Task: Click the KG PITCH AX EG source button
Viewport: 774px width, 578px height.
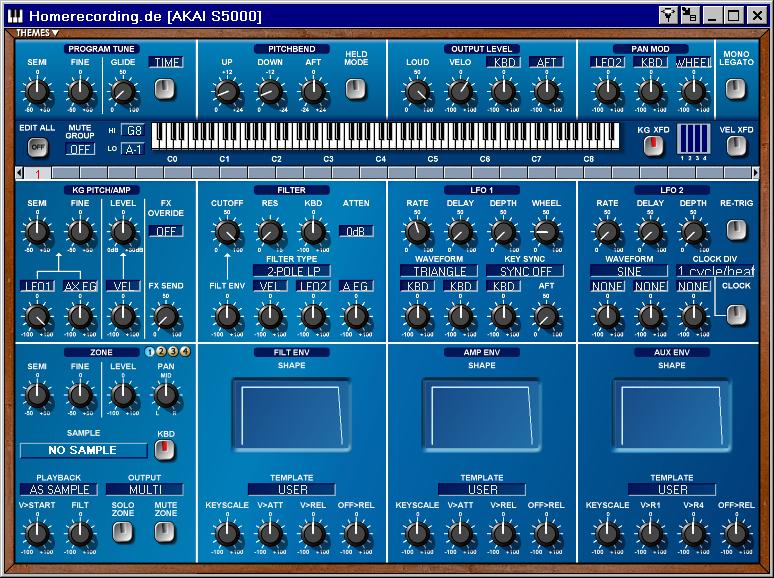Action: point(80,286)
